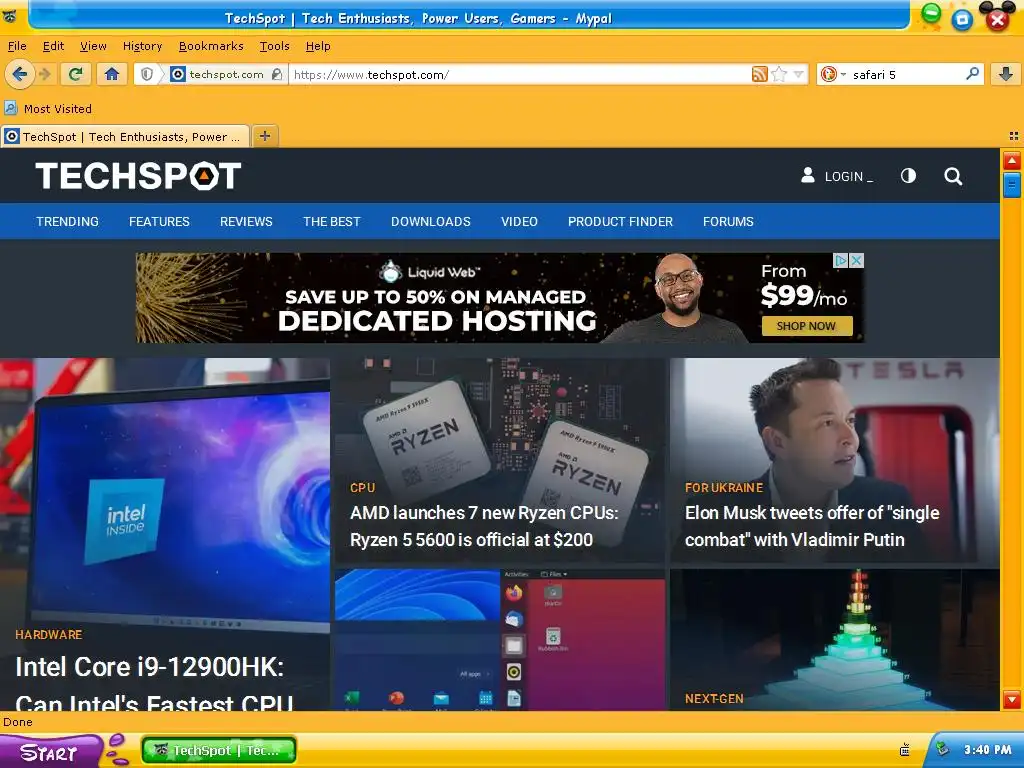Click the URL address field
The image size is (1024, 768).
click(x=519, y=74)
